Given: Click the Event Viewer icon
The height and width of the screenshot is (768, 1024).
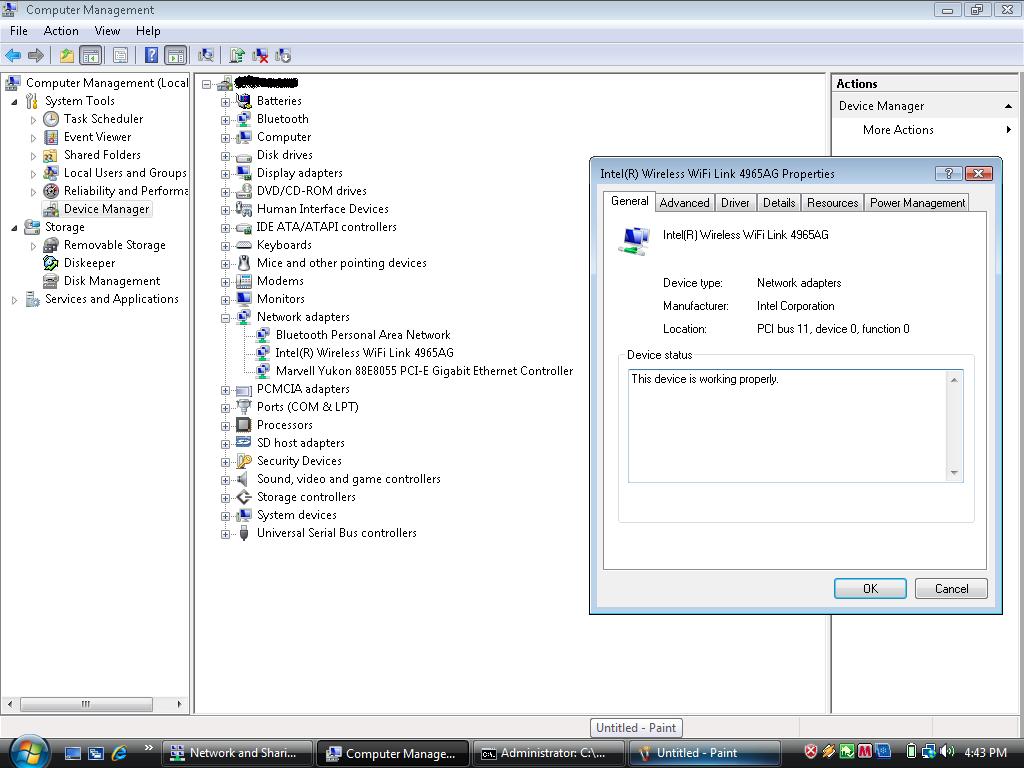Looking at the screenshot, I should (x=51, y=137).
